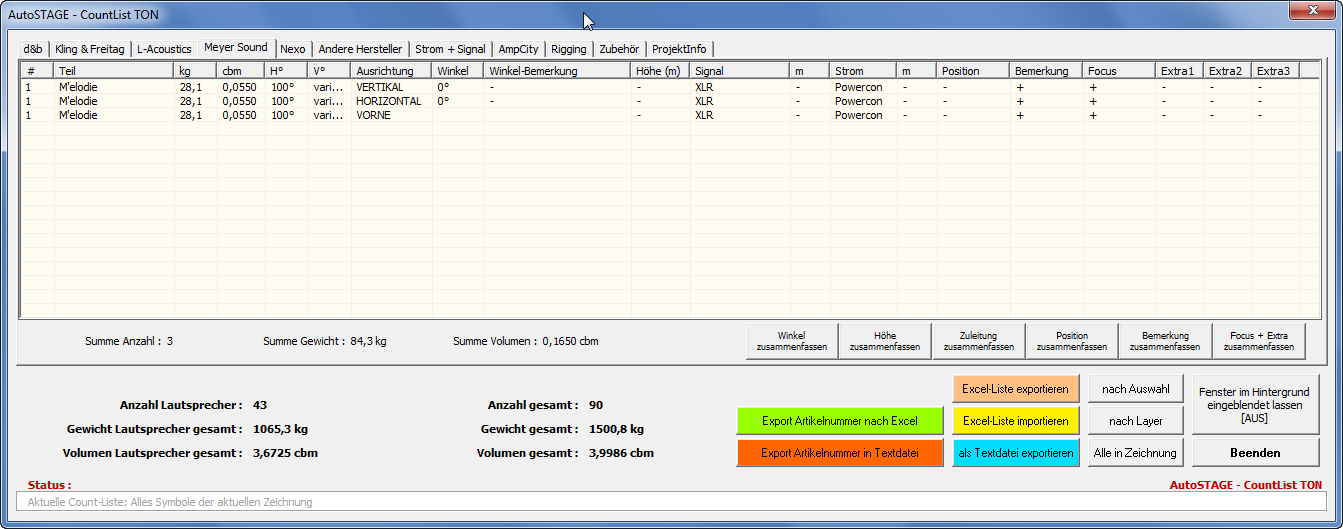This screenshot has width=1343, height=529.
Task: Click the orange Export Artikelnummer in Textdatei button
Action: click(840, 453)
